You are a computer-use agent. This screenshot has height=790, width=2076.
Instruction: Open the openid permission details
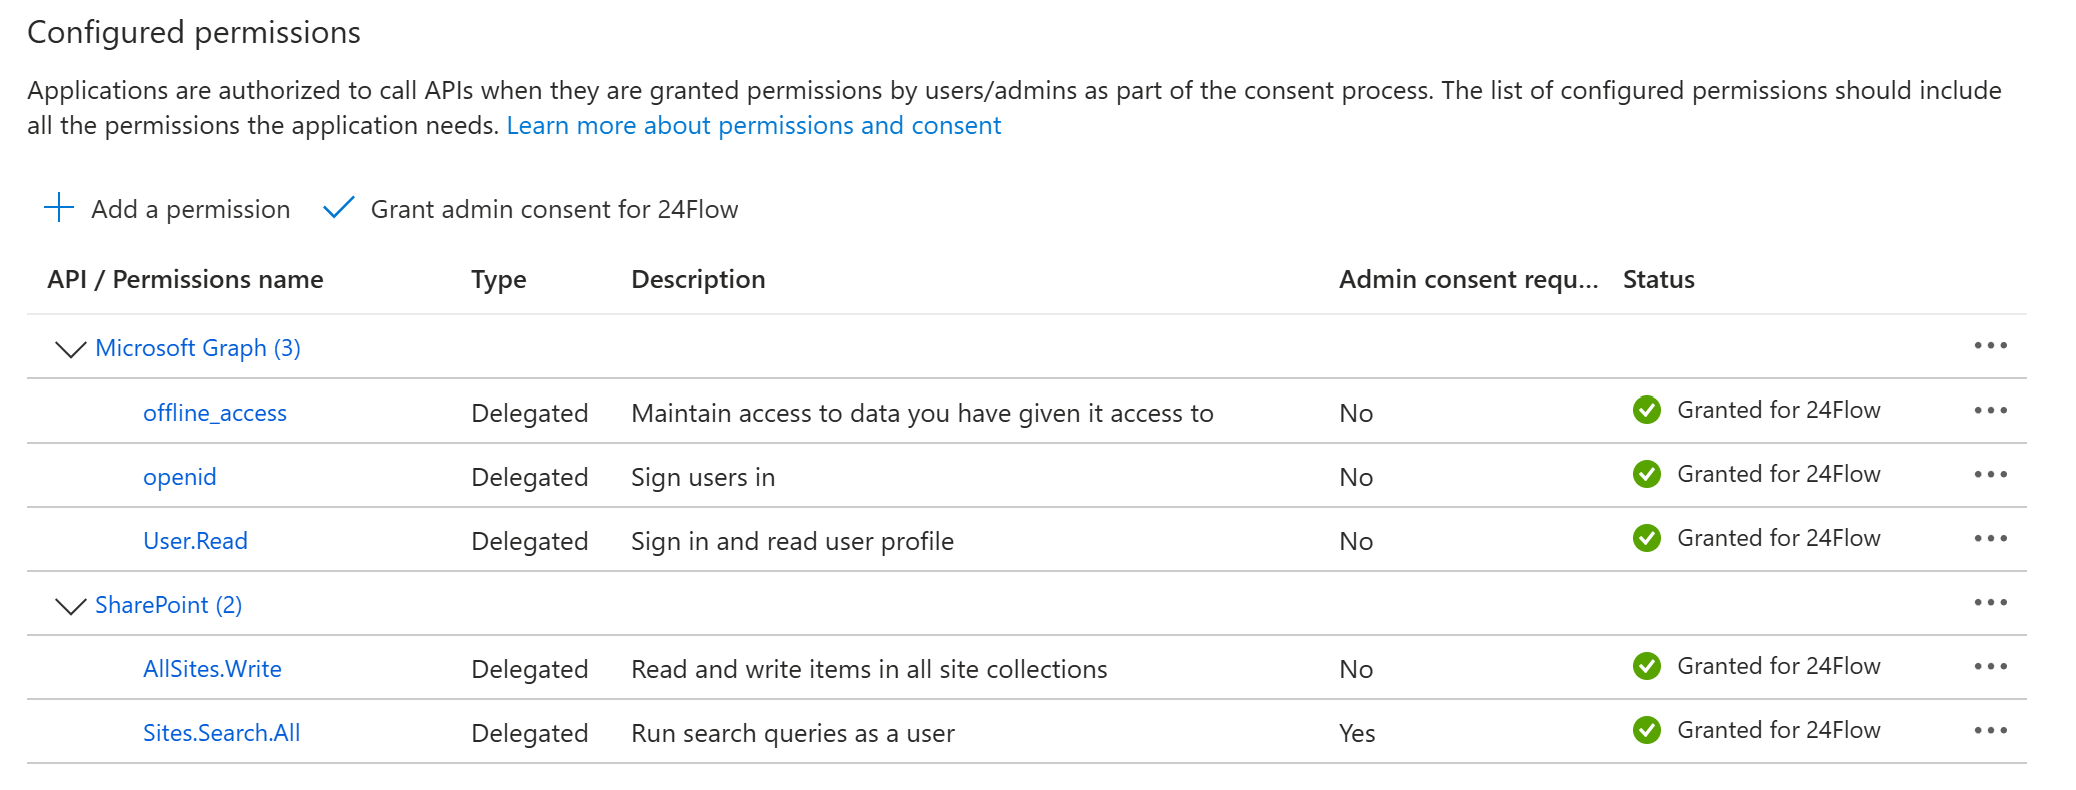tap(179, 477)
